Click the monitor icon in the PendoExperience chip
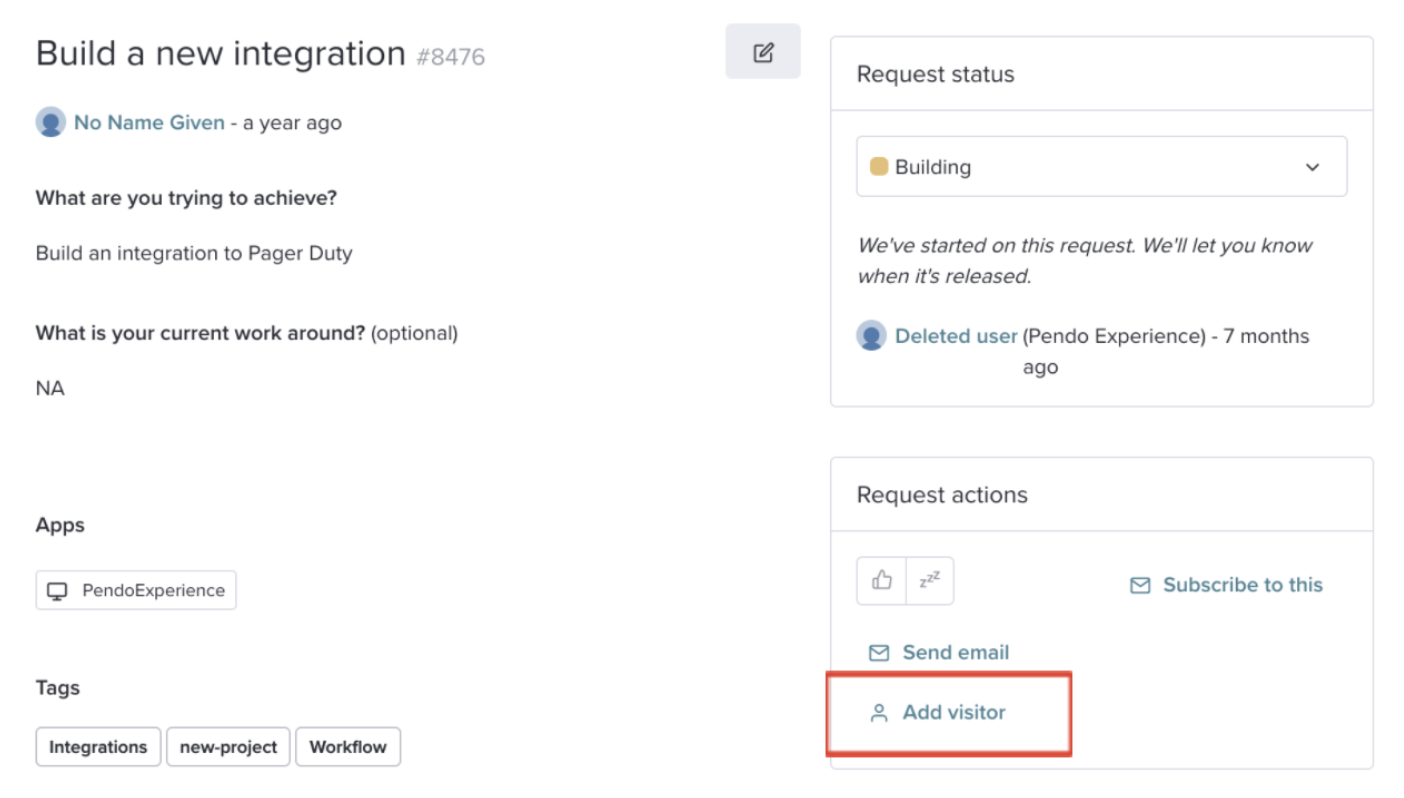Viewport: 1404px width, 798px height. coord(57,591)
